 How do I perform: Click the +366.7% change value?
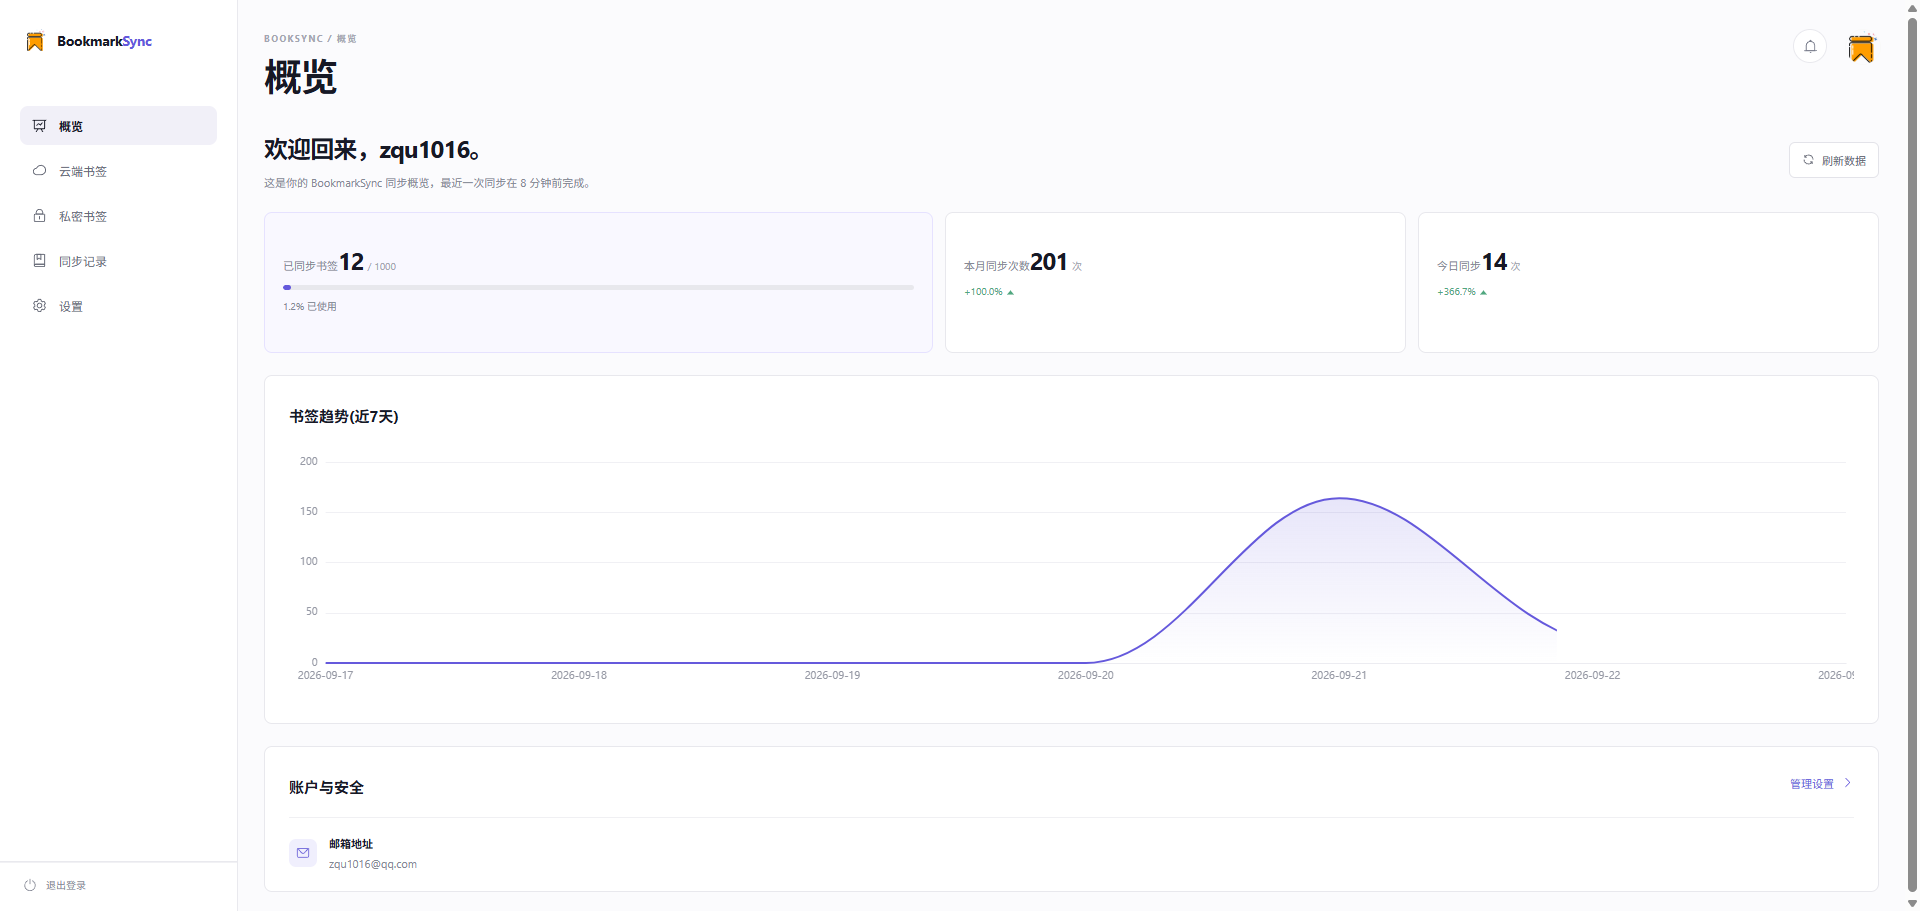1456,292
